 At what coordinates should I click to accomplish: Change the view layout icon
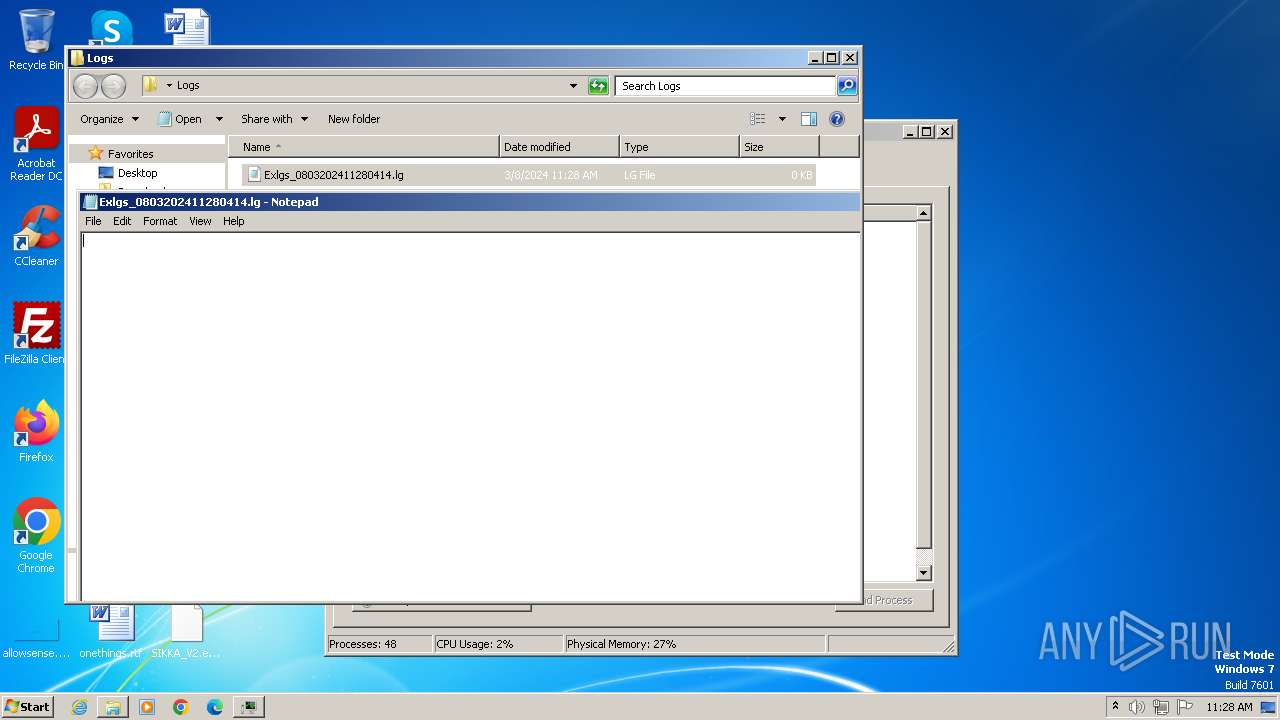pyautogui.click(x=758, y=119)
